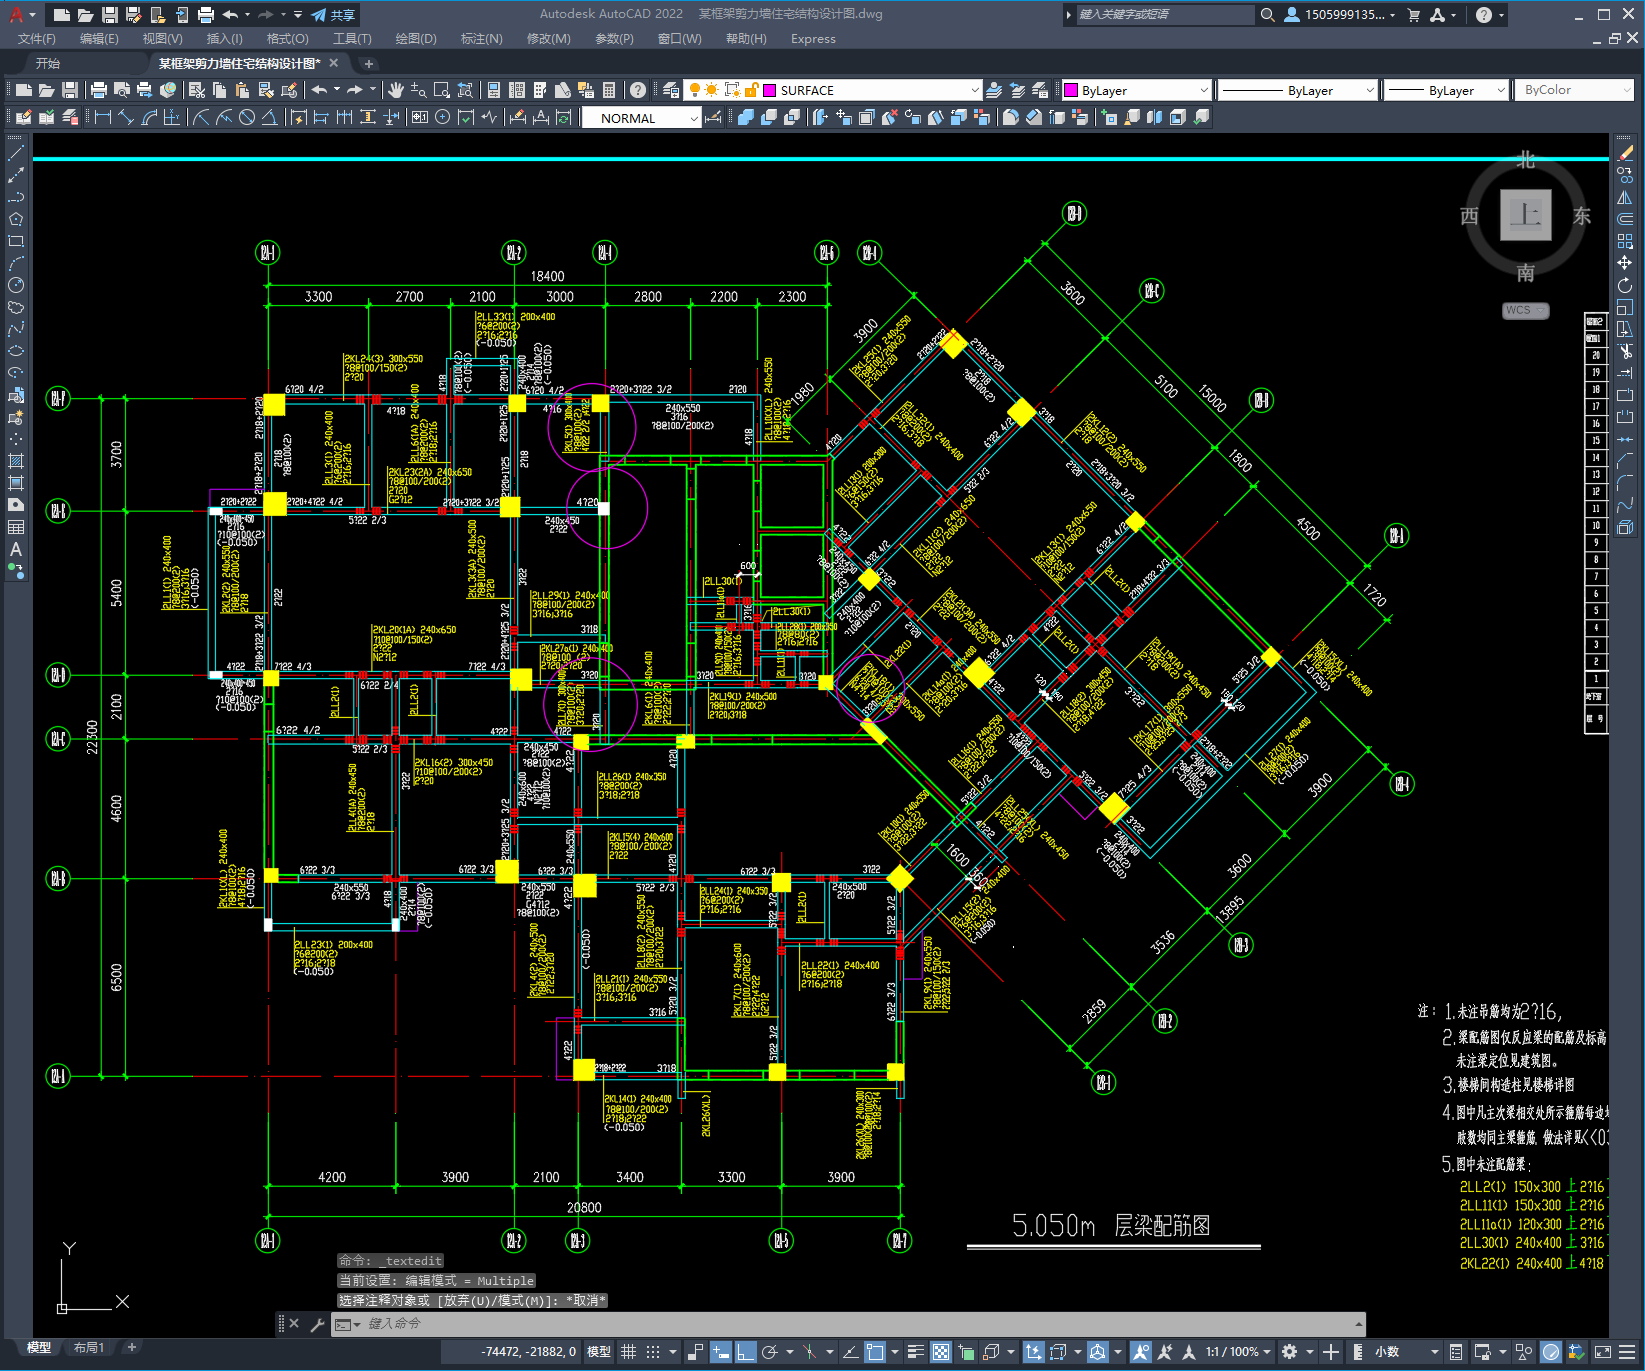Select the Rectangle tool

(x=16, y=241)
